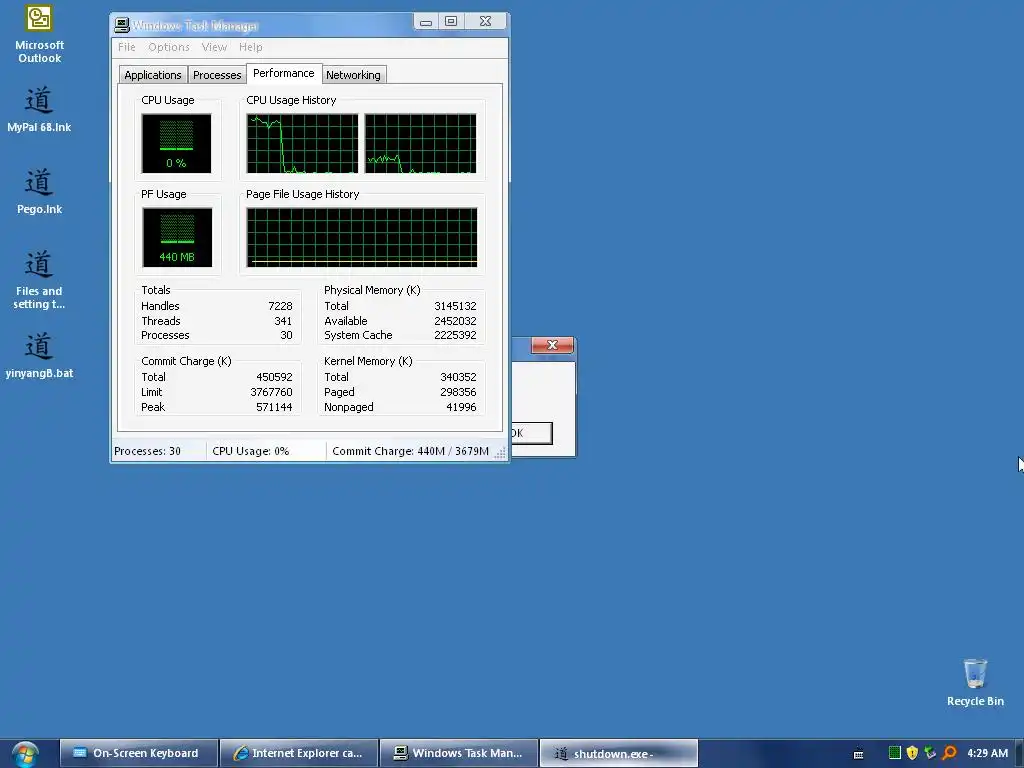1024x768 pixels.
Task: Click the Threads value 341
Action: (x=283, y=321)
